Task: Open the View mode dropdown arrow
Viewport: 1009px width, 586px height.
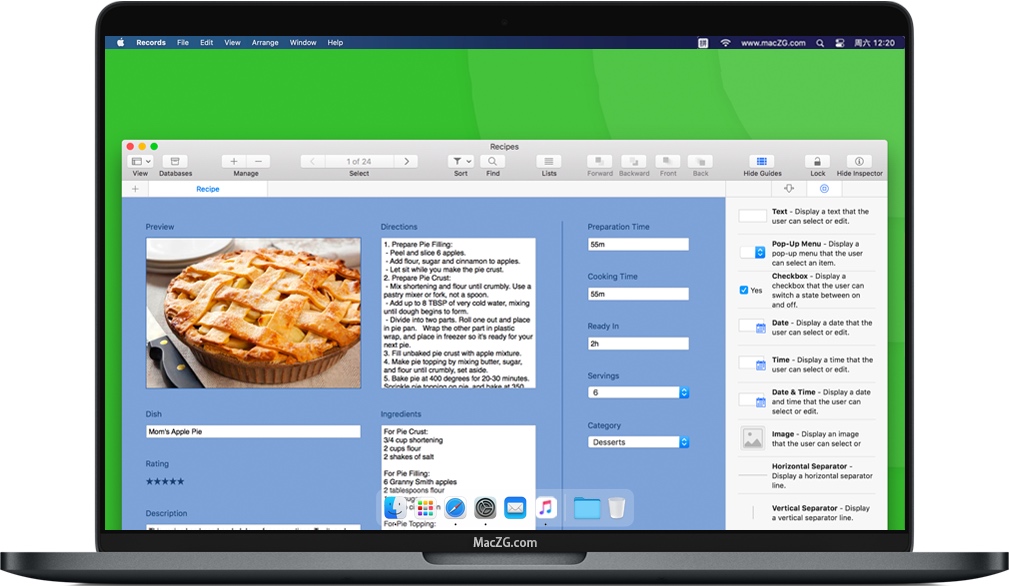Action: pyautogui.click(x=147, y=161)
